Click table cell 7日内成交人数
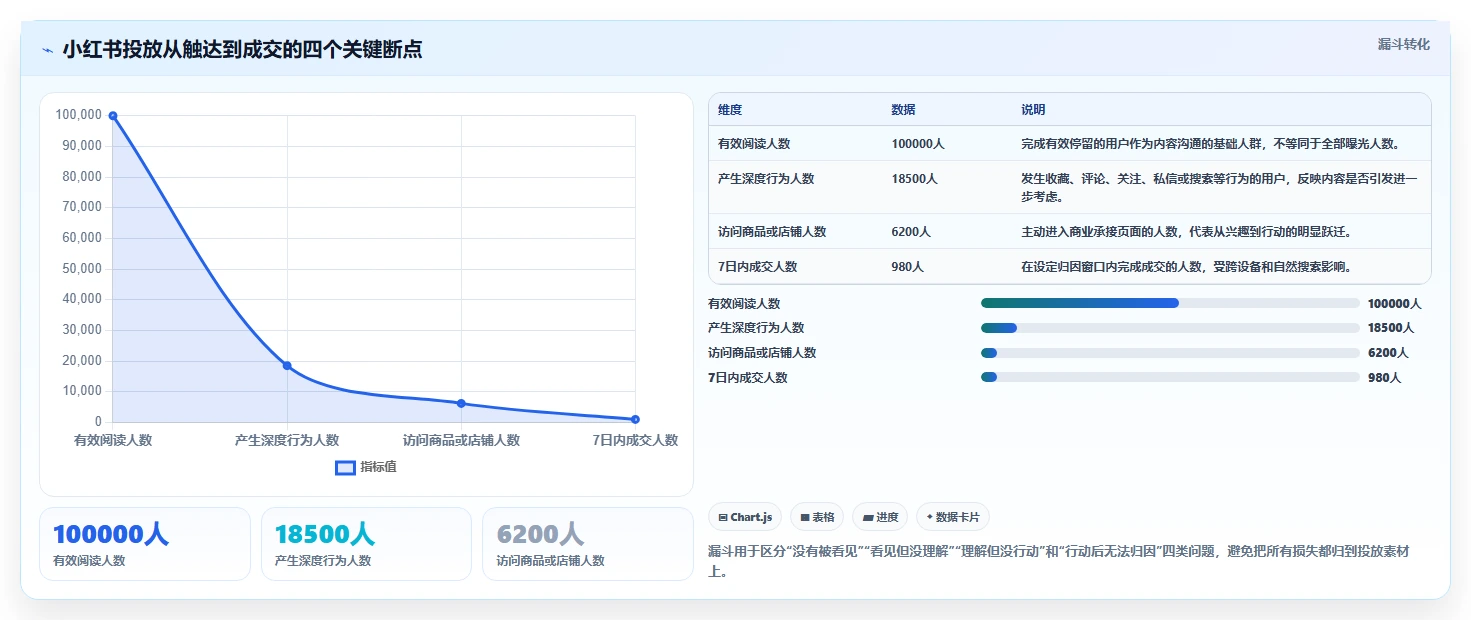The width and height of the screenshot is (1471, 620). 758,267
